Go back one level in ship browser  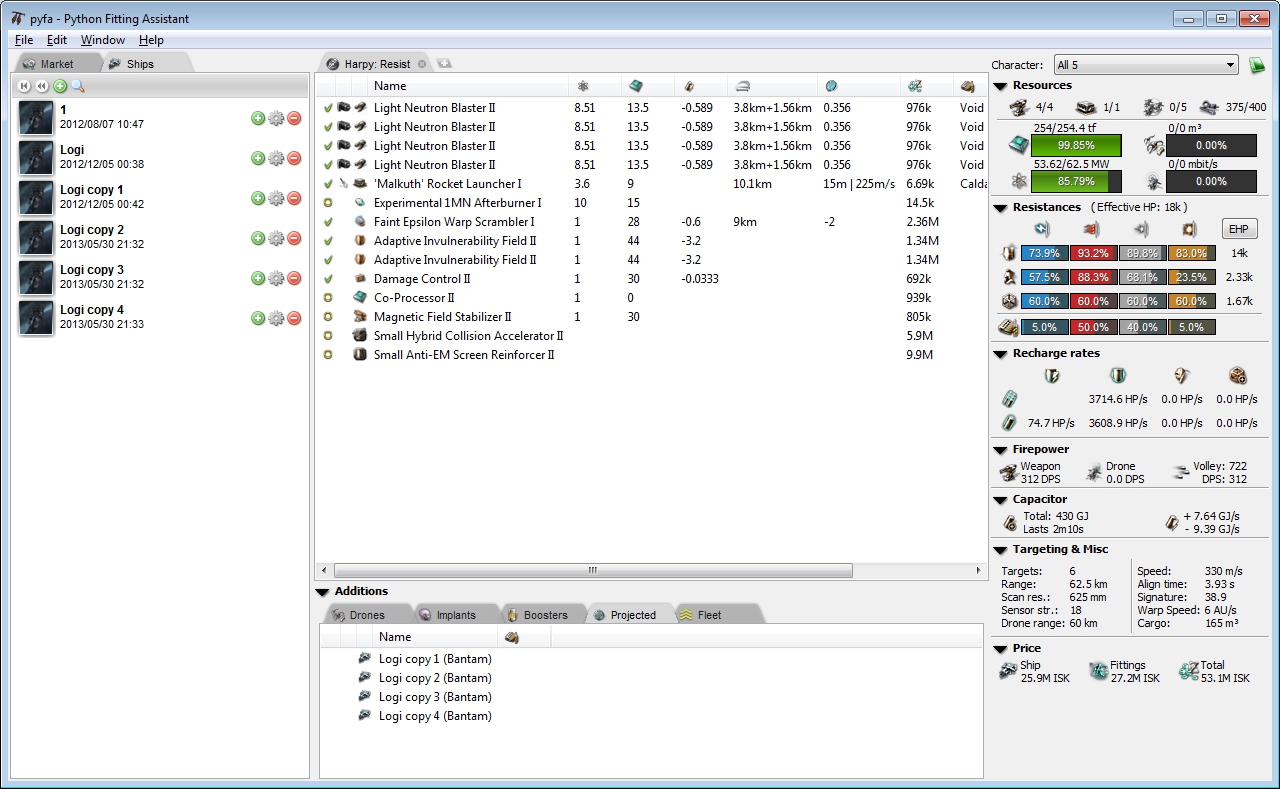click(x=42, y=86)
